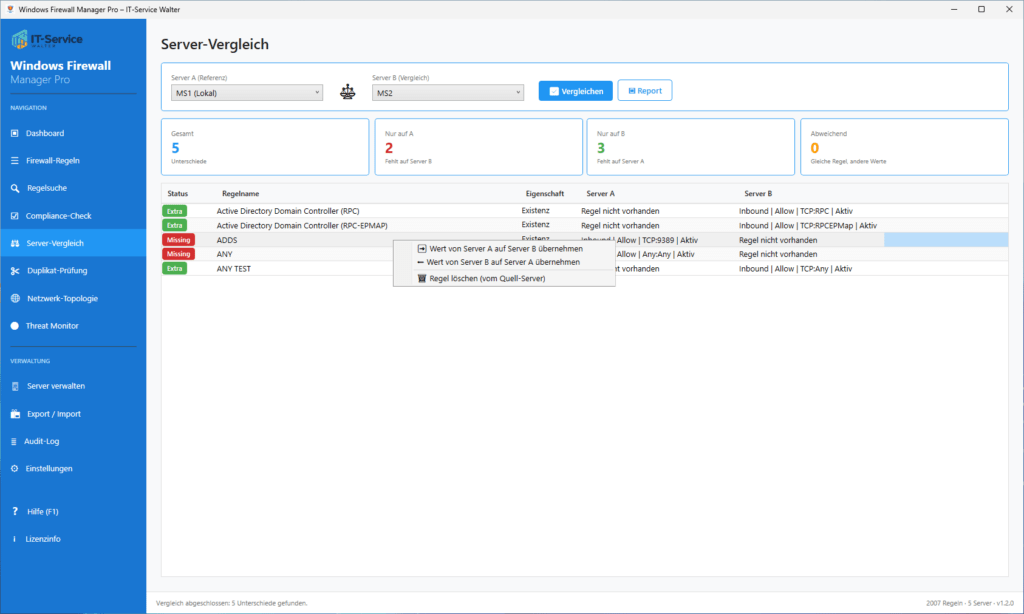Click the Vergleichen button
Image resolution: width=1024 pixels, height=614 pixels.
[575, 90]
